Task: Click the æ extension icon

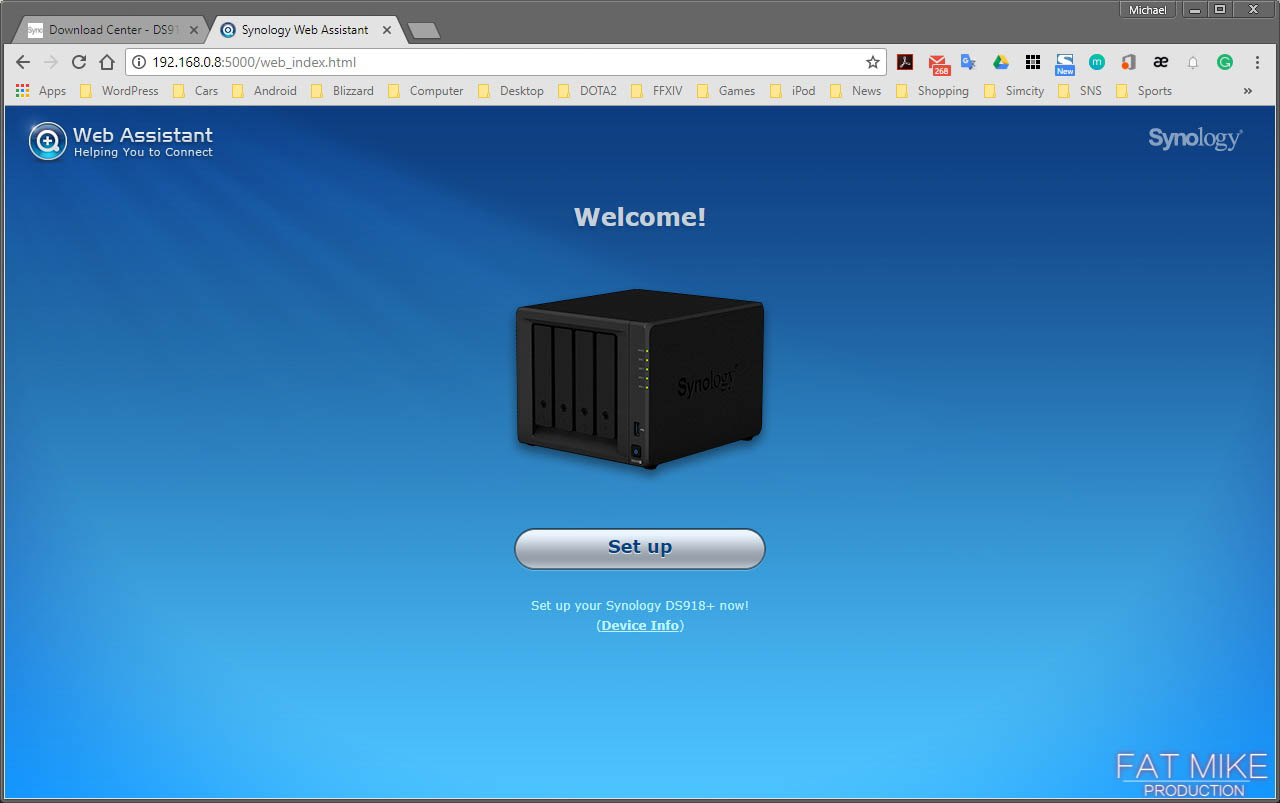Action: (1160, 62)
